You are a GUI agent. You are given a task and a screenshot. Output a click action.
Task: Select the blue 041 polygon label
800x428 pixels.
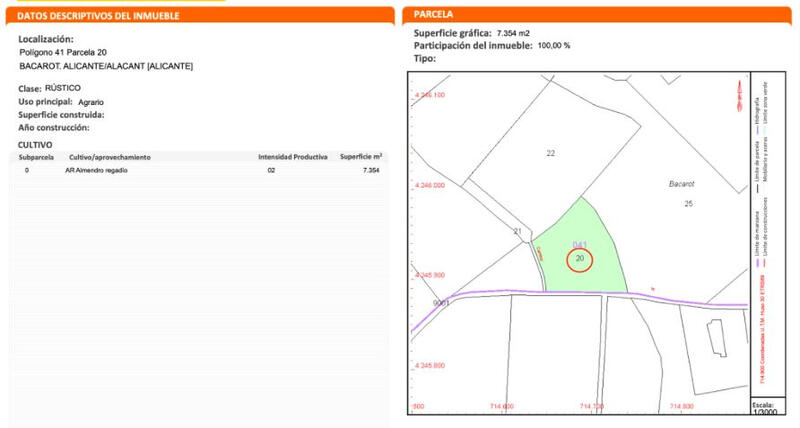coord(579,245)
